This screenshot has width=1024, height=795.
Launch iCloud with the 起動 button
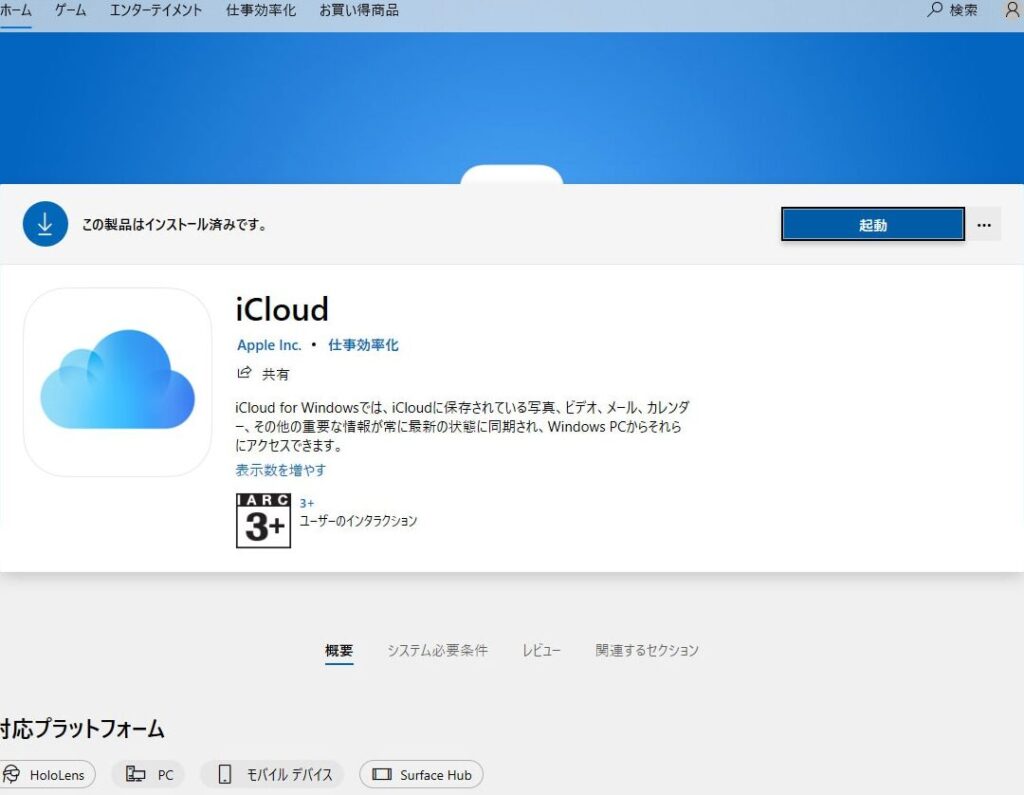coord(872,225)
